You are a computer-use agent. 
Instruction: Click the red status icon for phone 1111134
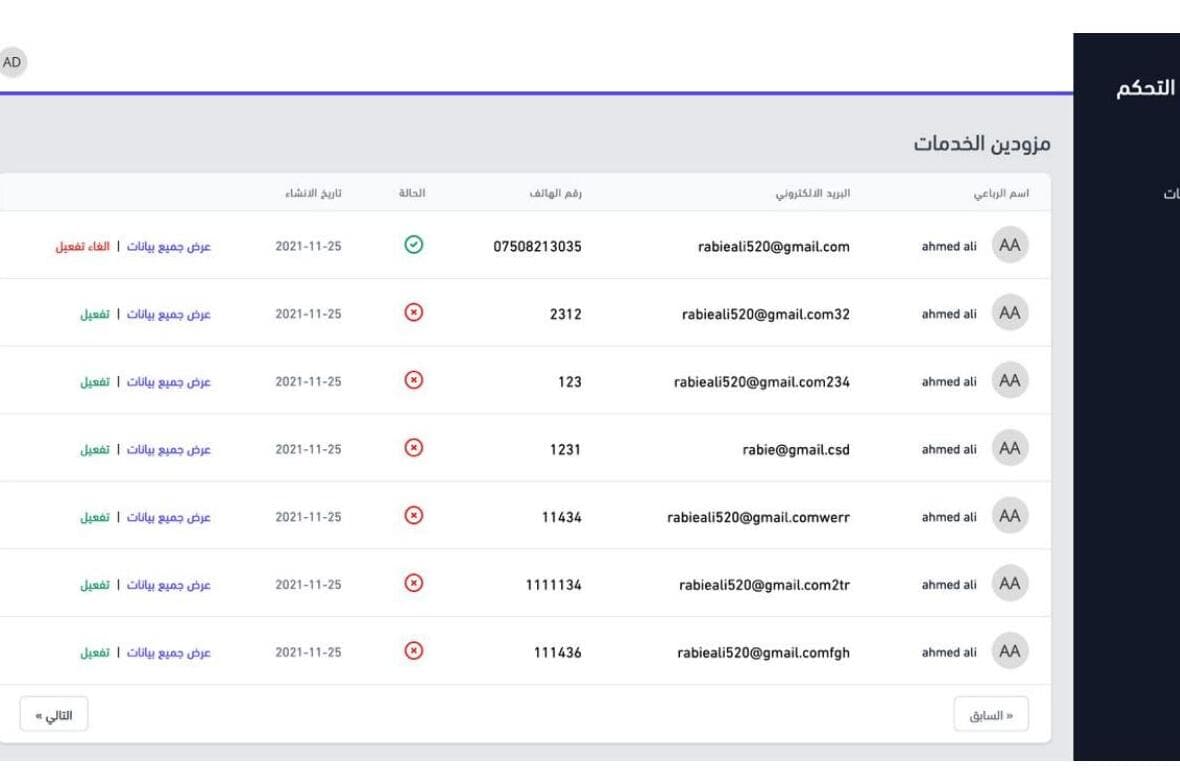coord(413,583)
